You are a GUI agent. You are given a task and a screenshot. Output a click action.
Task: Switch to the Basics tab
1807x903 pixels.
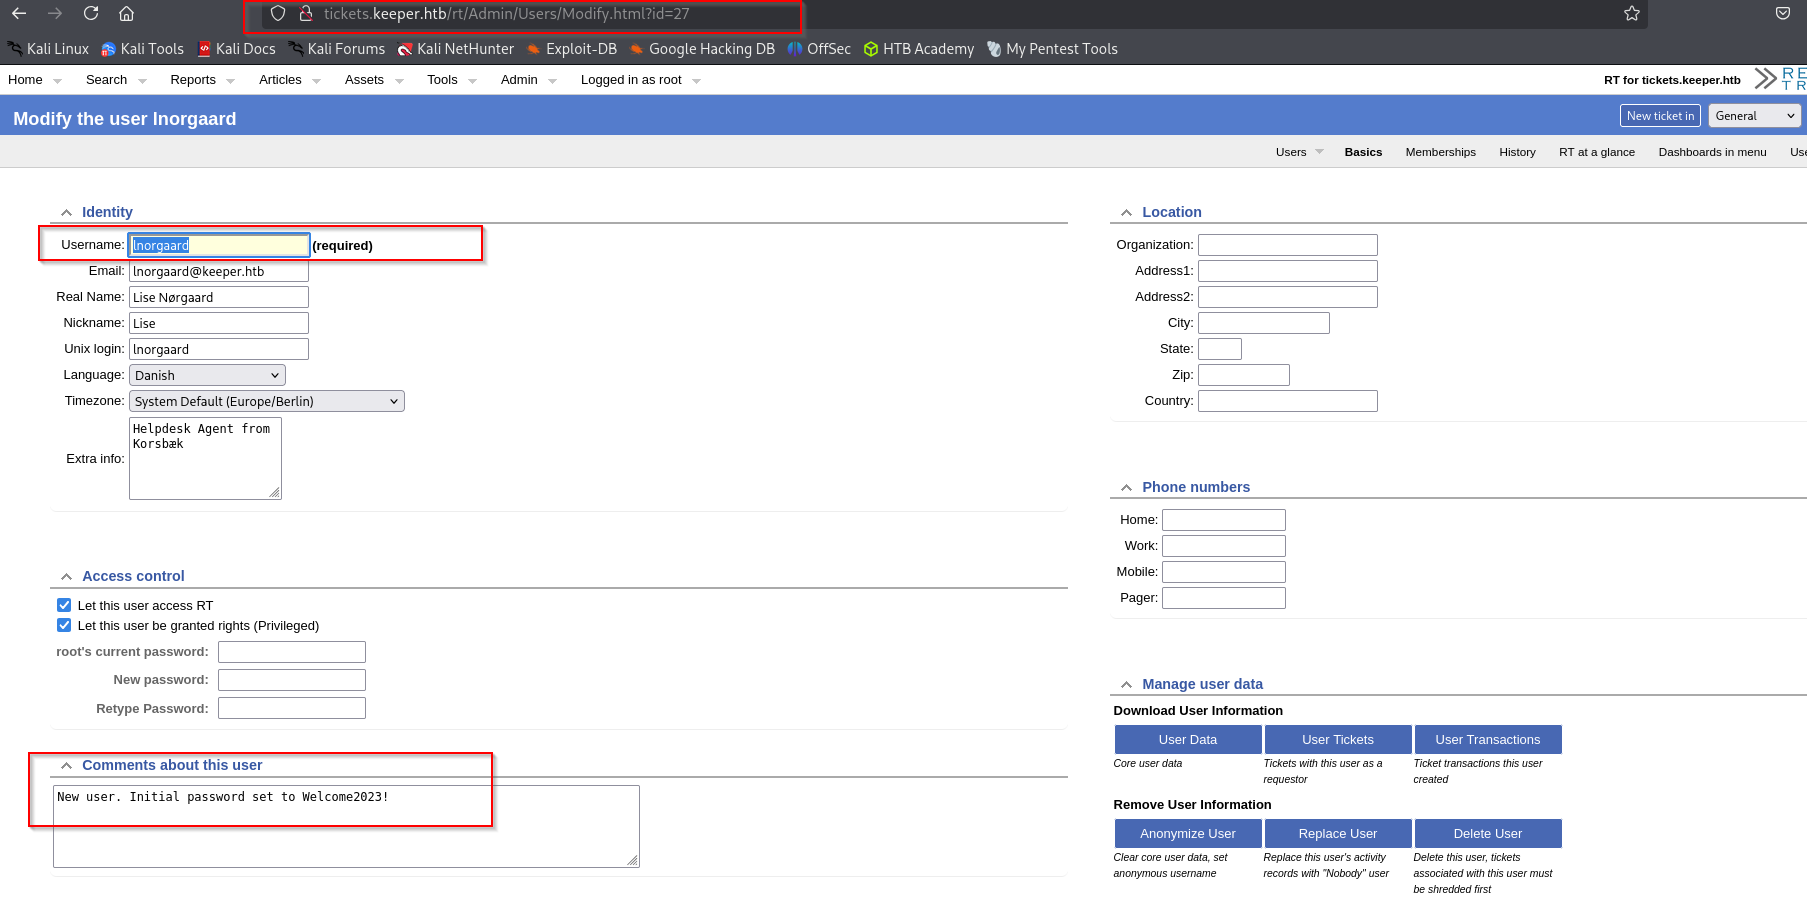tap(1363, 152)
